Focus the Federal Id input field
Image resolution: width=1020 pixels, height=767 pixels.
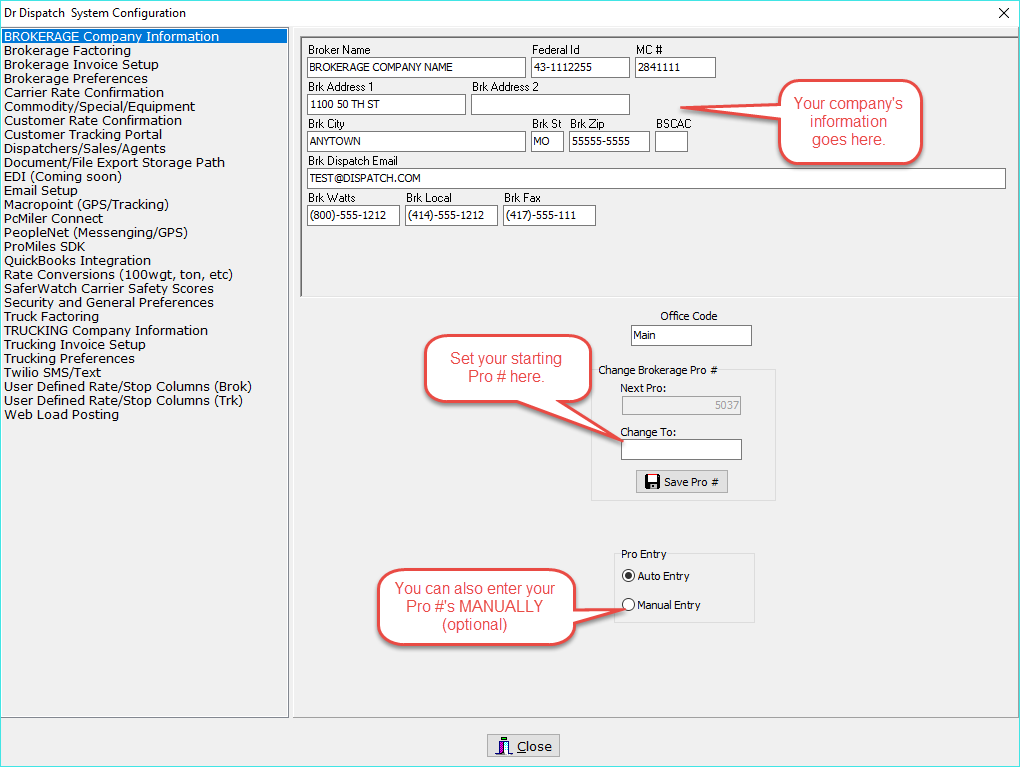point(580,67)
